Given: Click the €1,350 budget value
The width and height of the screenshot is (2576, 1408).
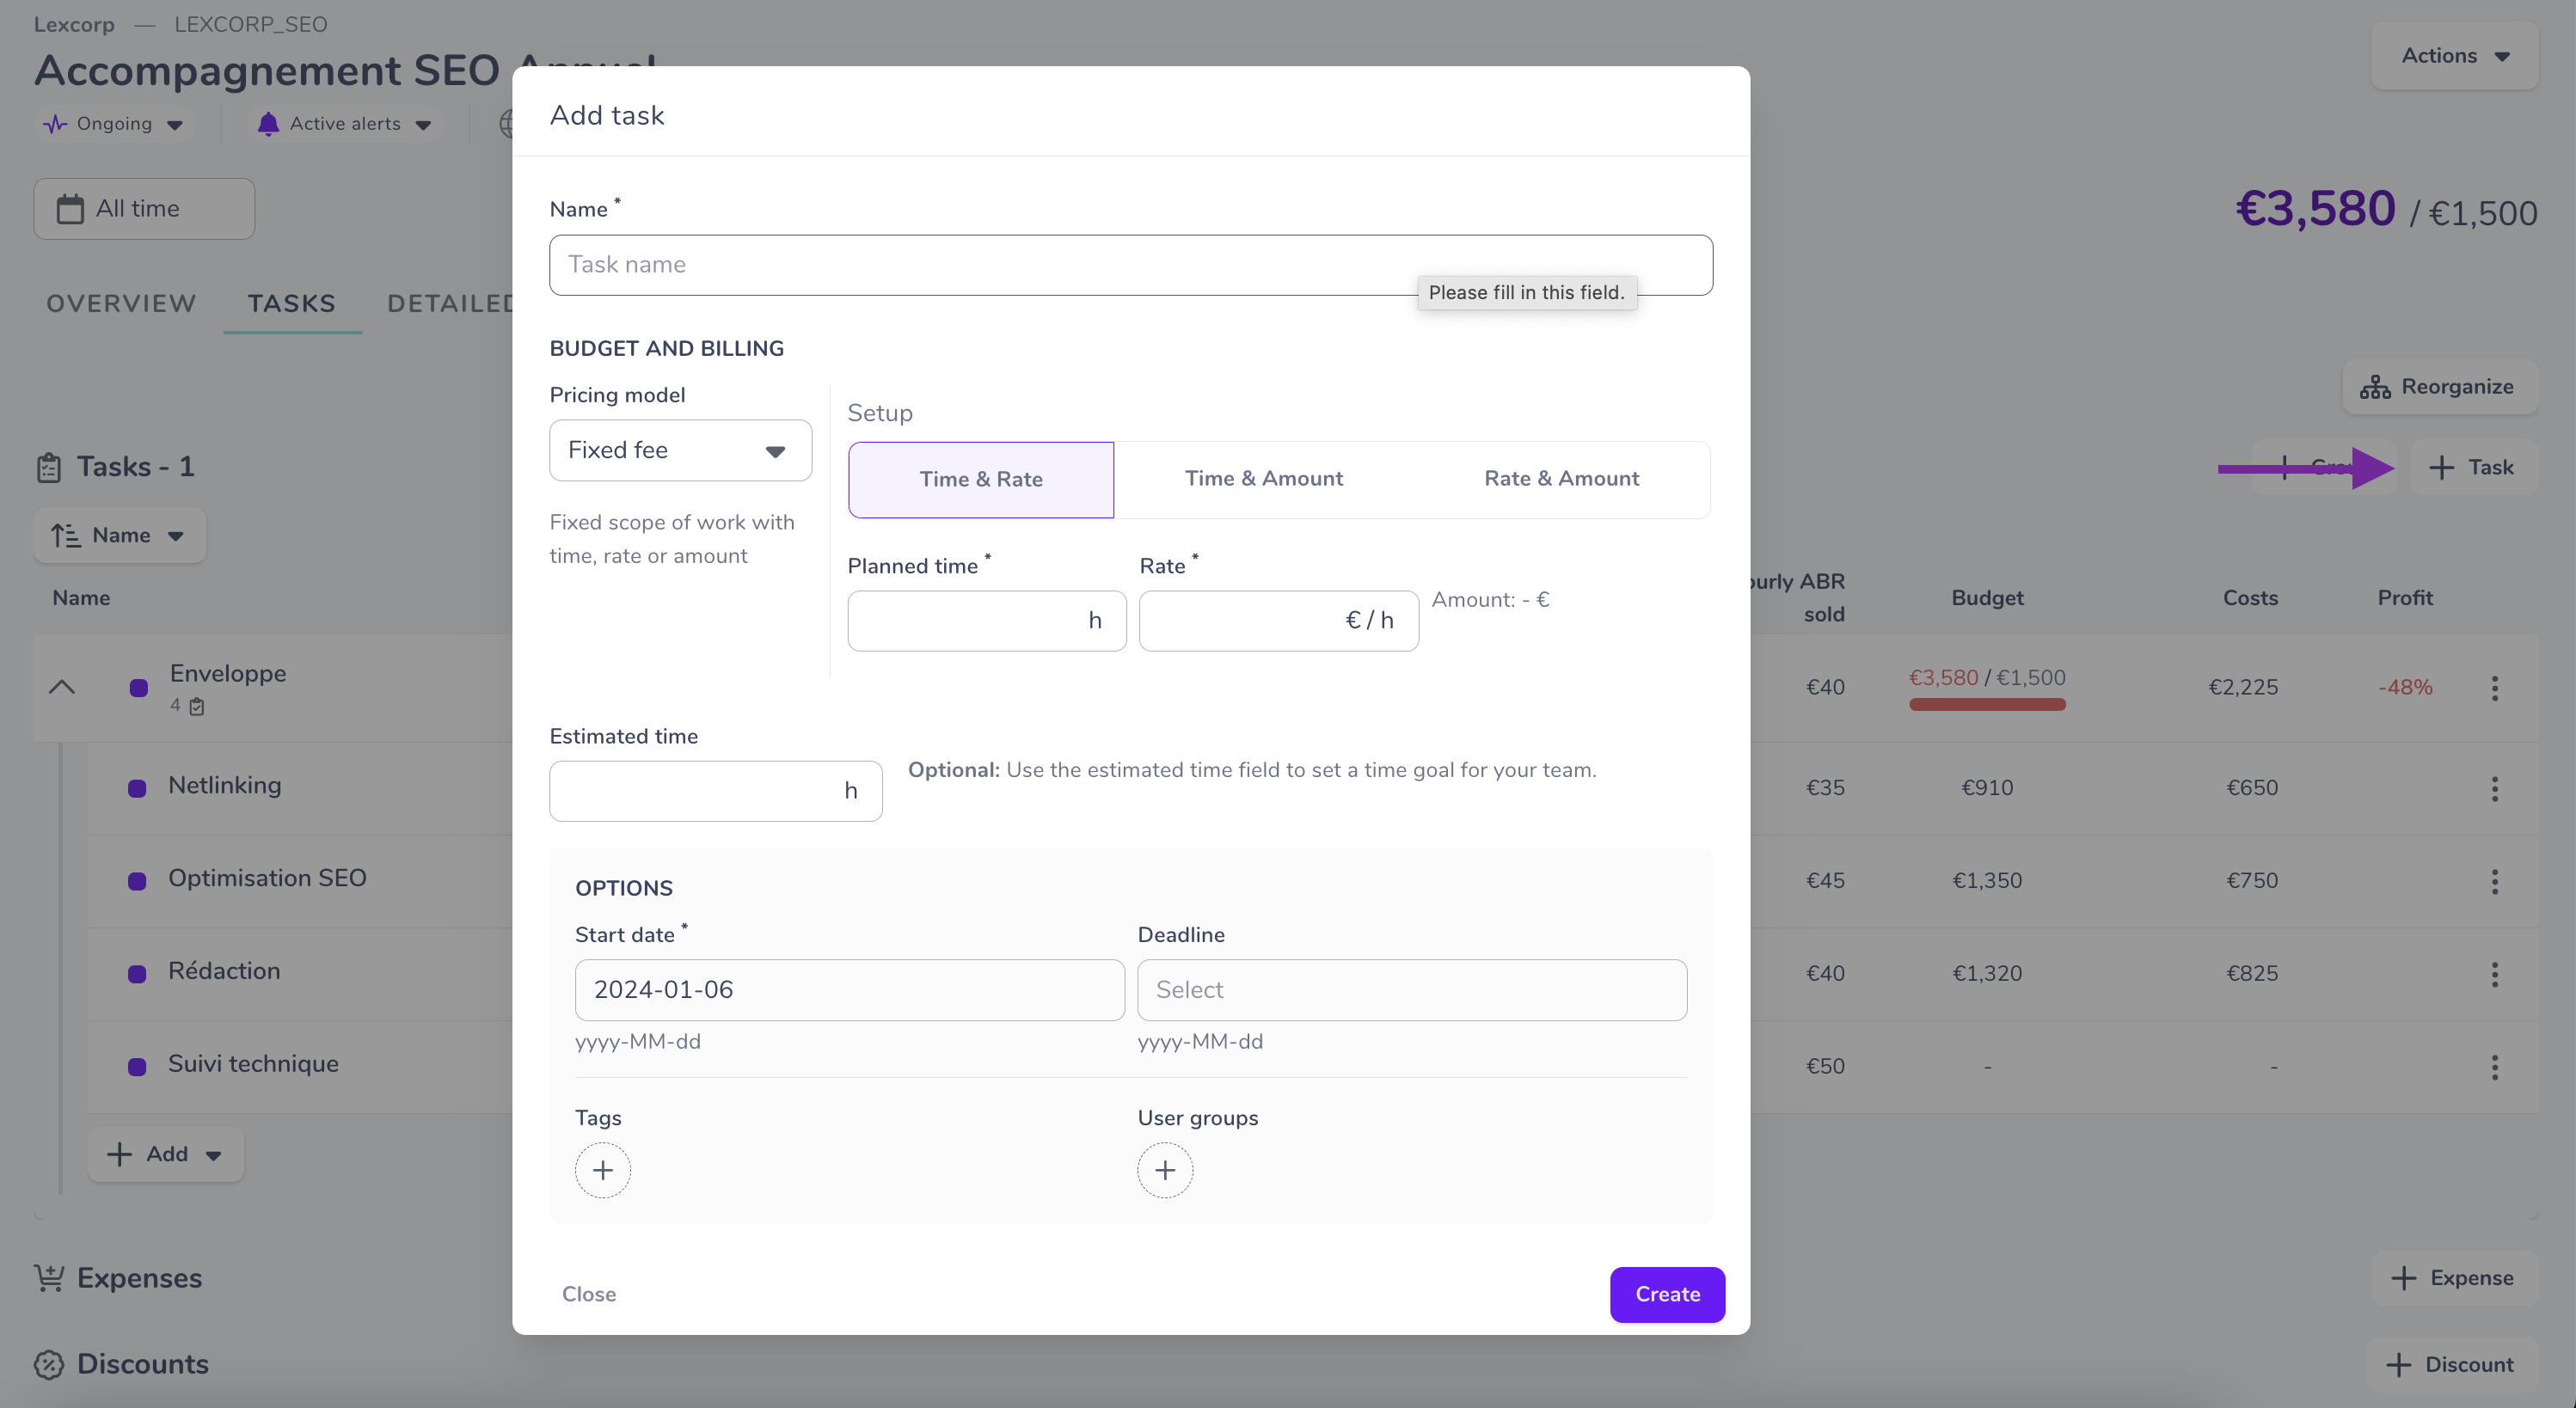Looking at the screenshot, I should click(1987, 881).
